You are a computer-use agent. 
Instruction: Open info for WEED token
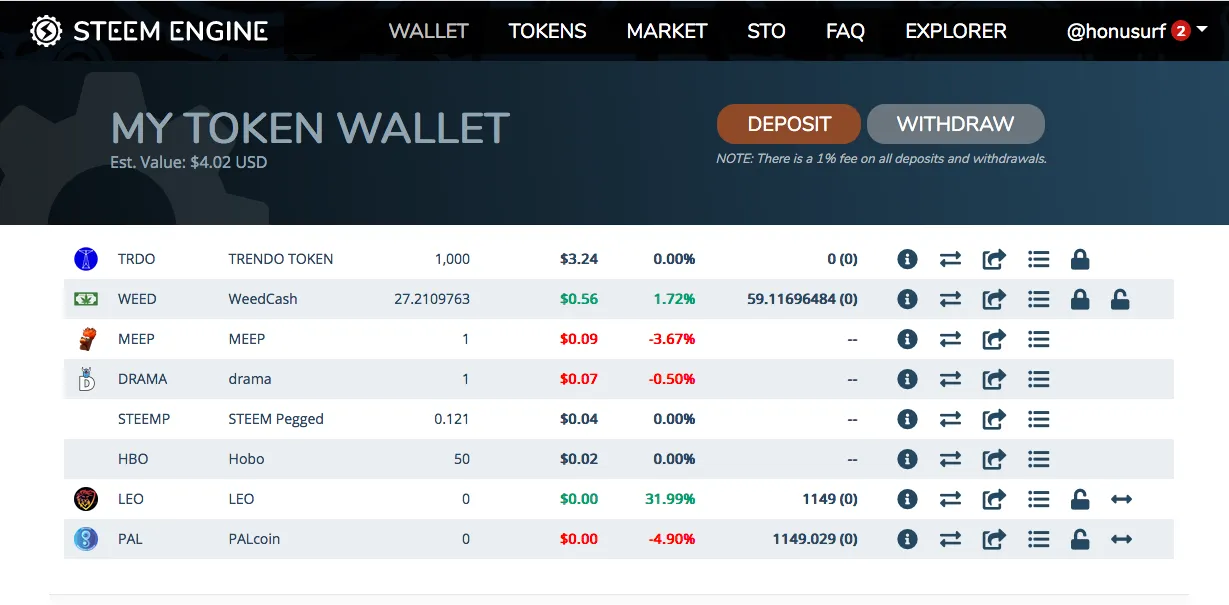pos(907,299)
